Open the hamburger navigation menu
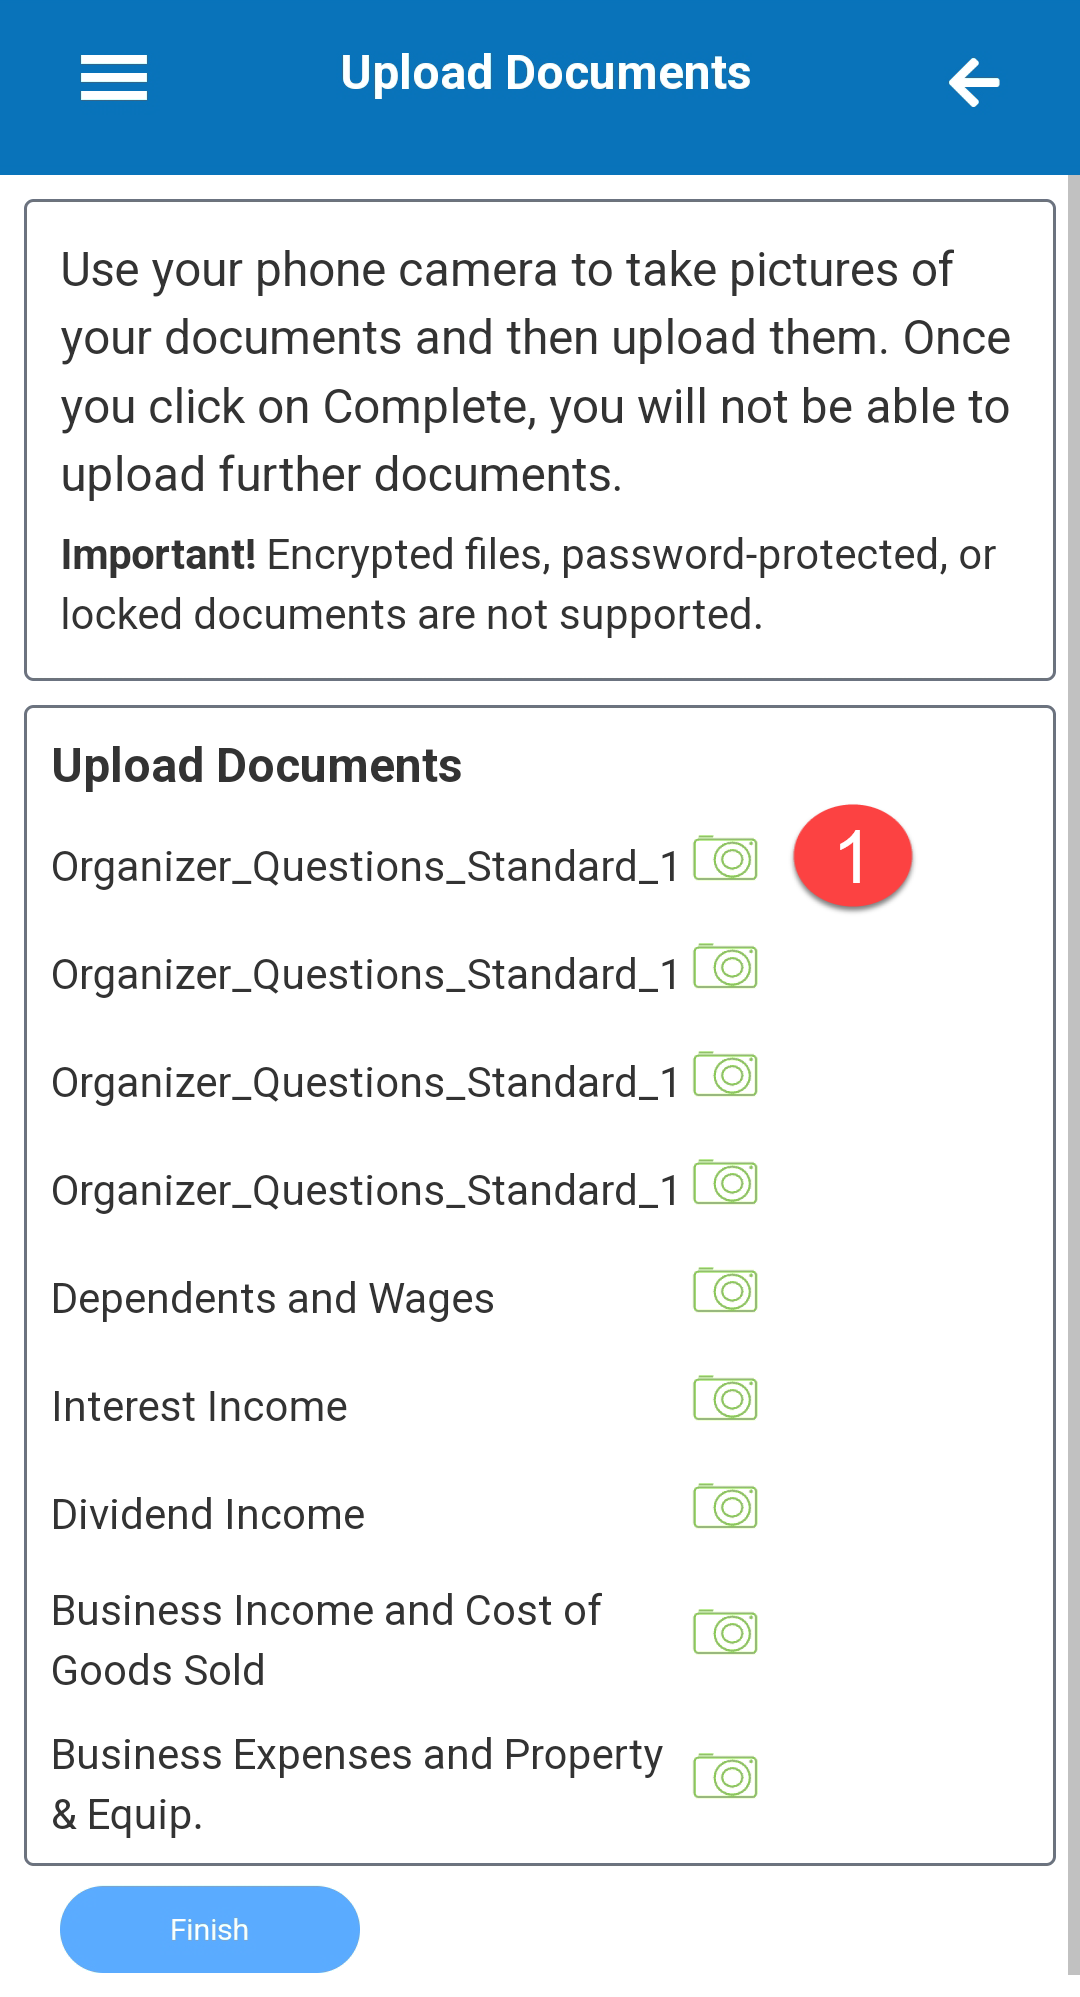This screenshot has width=1080, height=1997. coord(114,78)
